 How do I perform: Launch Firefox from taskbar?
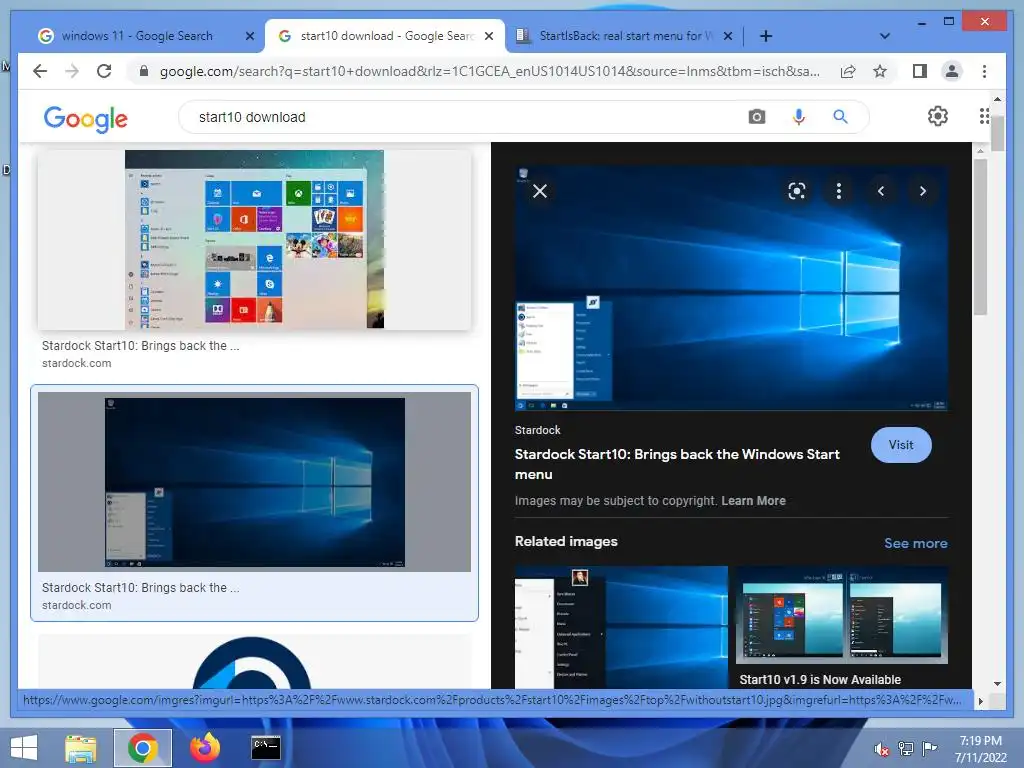click(204, 748)
